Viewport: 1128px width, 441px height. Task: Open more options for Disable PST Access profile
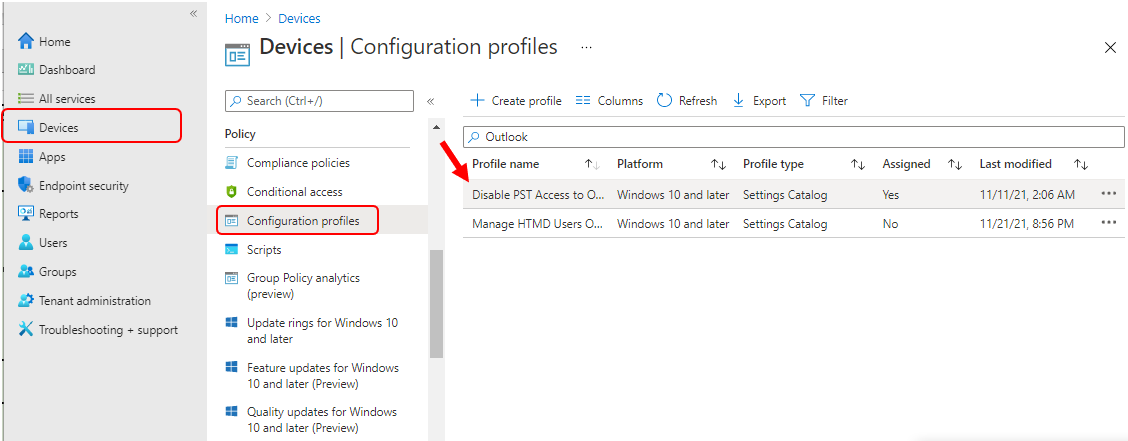tap(1109, 194)
